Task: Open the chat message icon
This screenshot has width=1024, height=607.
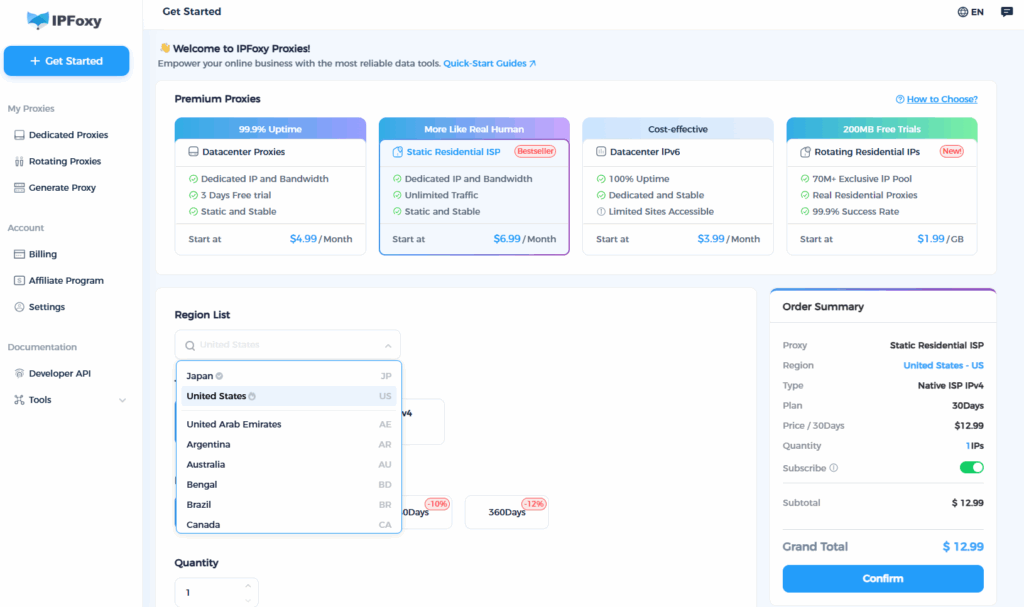Action: coord(1006,12)
